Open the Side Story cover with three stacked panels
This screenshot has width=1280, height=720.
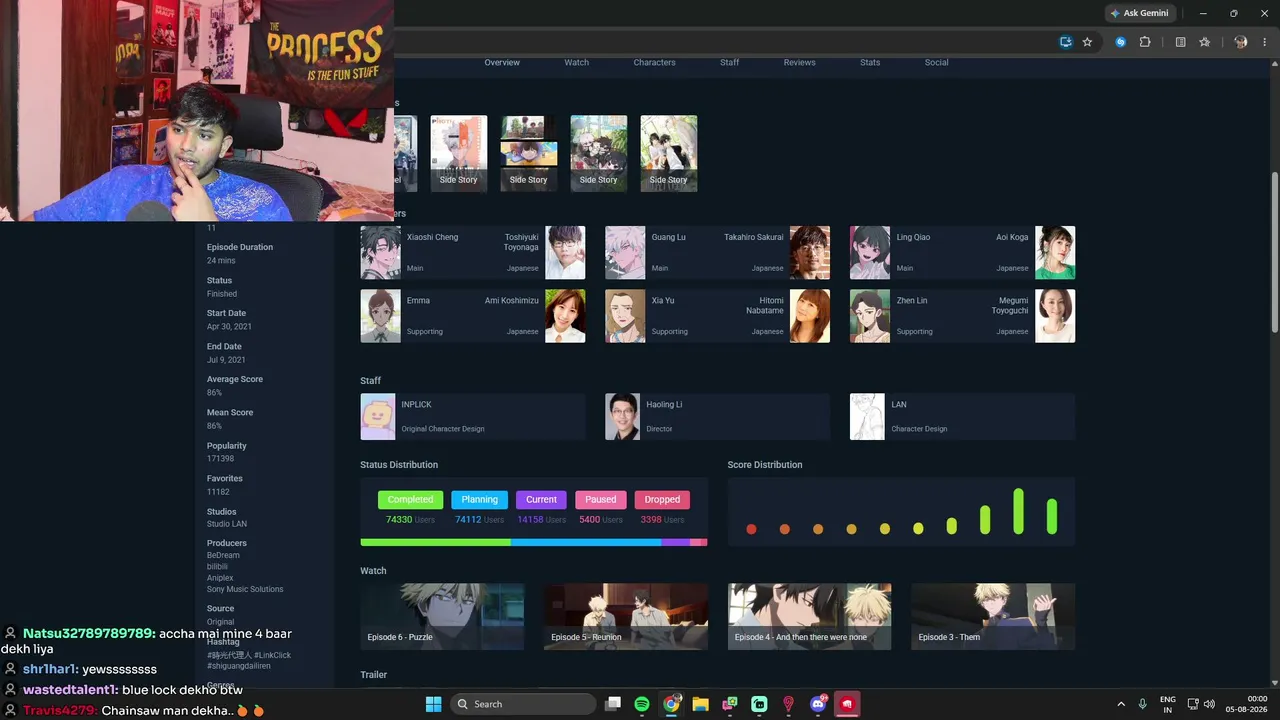click(529, 153)
